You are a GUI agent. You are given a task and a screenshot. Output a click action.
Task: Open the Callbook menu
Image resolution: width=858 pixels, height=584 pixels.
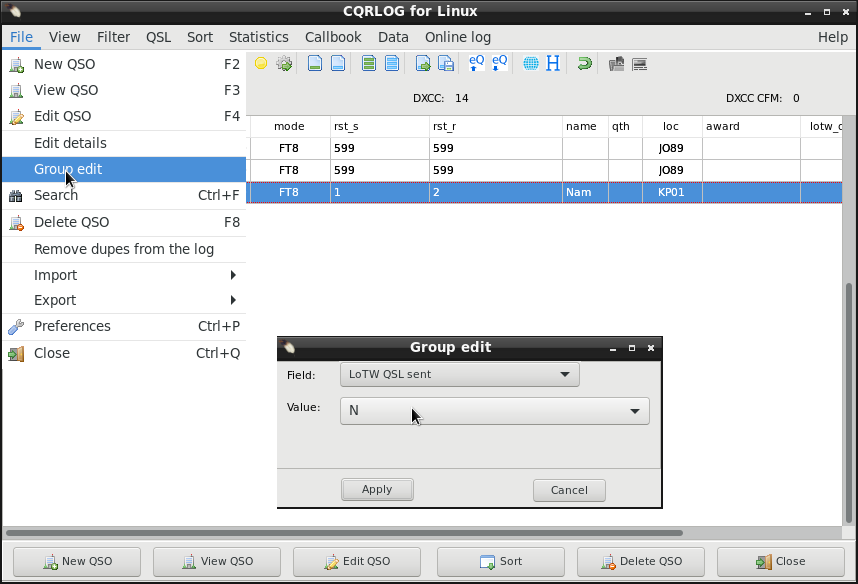(x=333, y=37)
